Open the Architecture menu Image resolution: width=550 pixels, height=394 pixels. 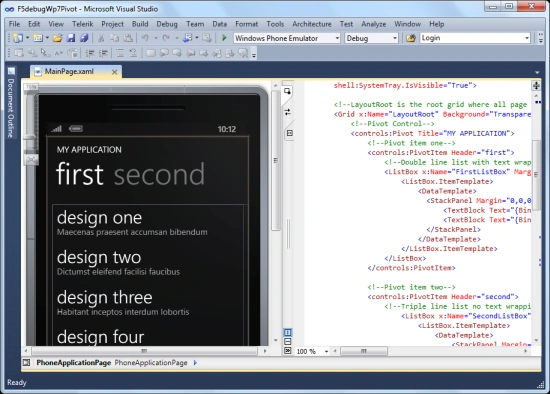(x=312, y=24)
